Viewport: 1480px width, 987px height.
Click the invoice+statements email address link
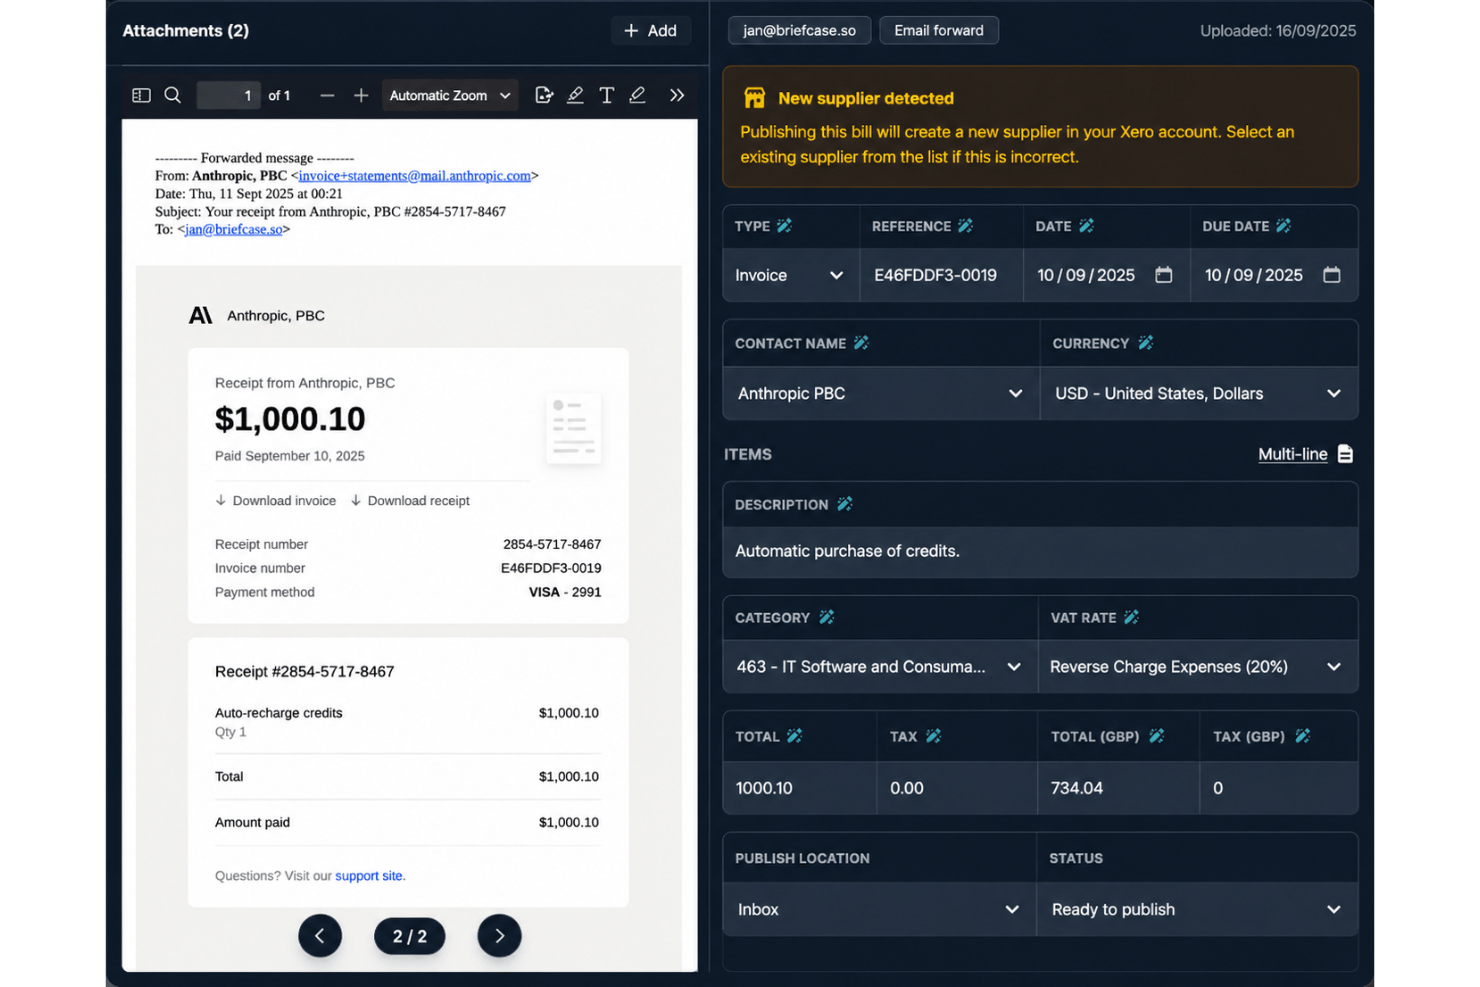[415, 176]
